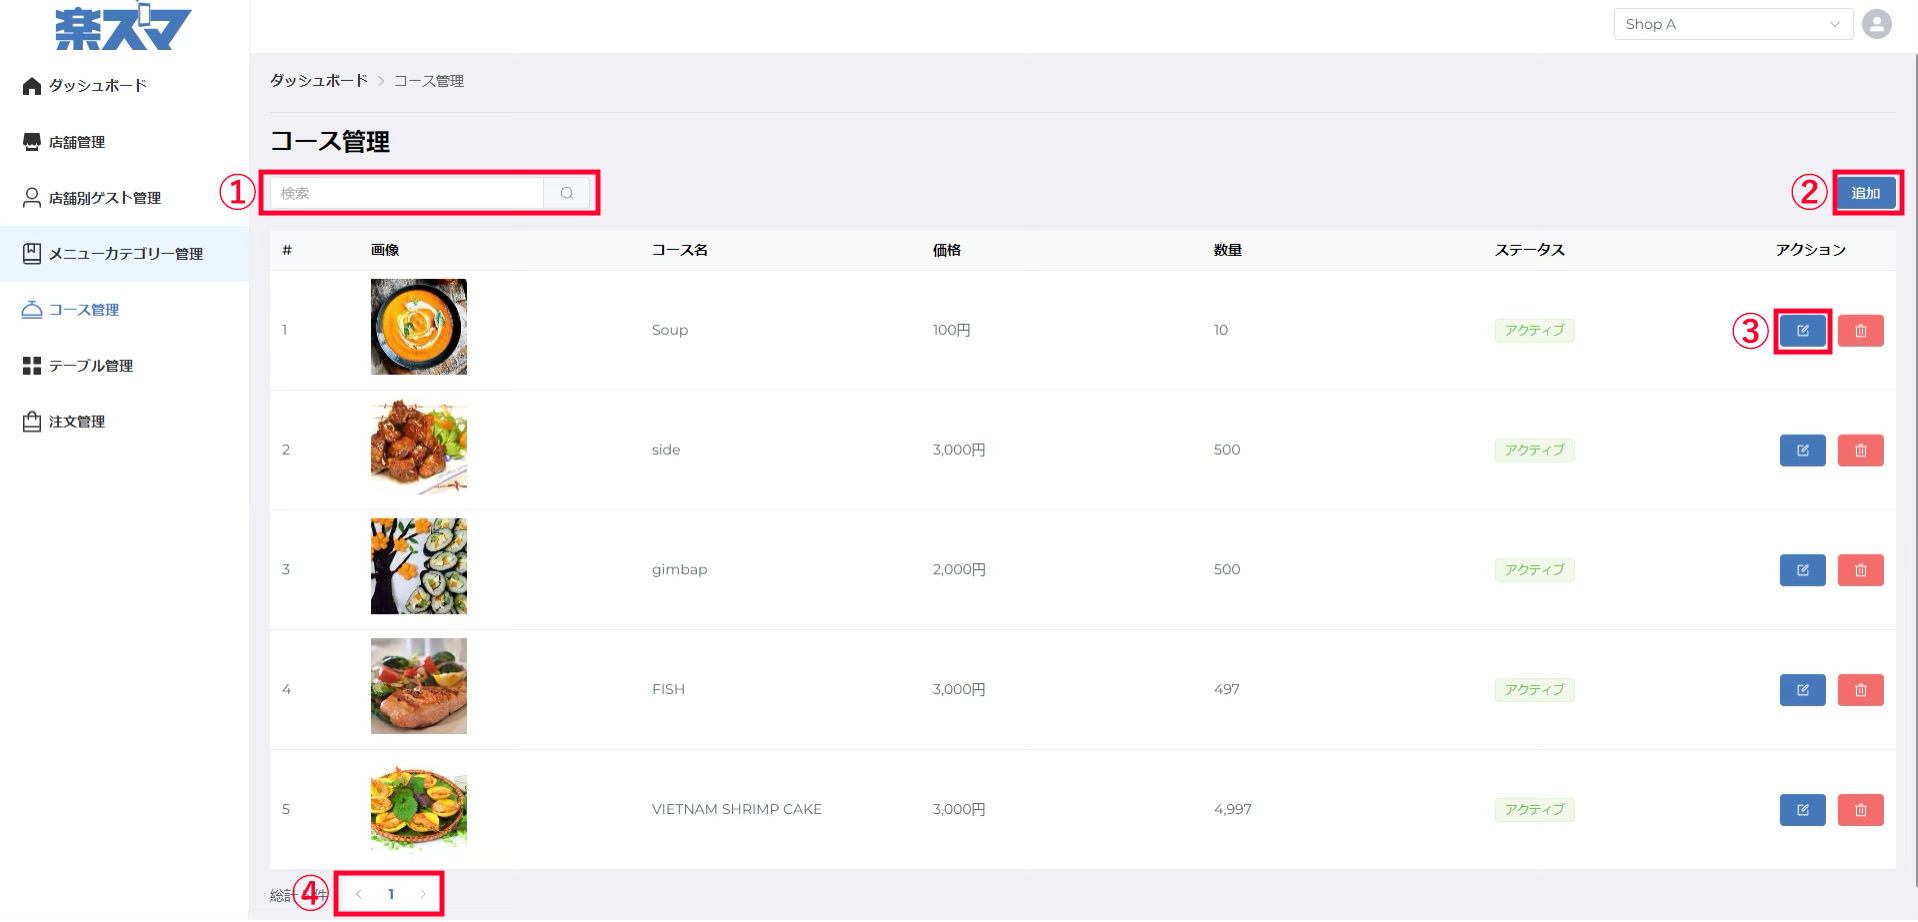
Task: Open the user profile avatar icon
Action: point(1877,24)
